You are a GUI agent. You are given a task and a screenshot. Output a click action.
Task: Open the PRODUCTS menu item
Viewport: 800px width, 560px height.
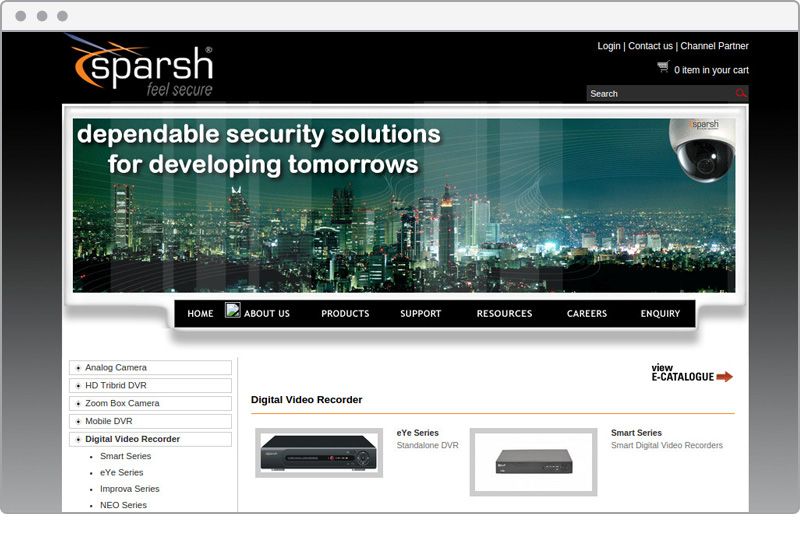tap(345, 314)
